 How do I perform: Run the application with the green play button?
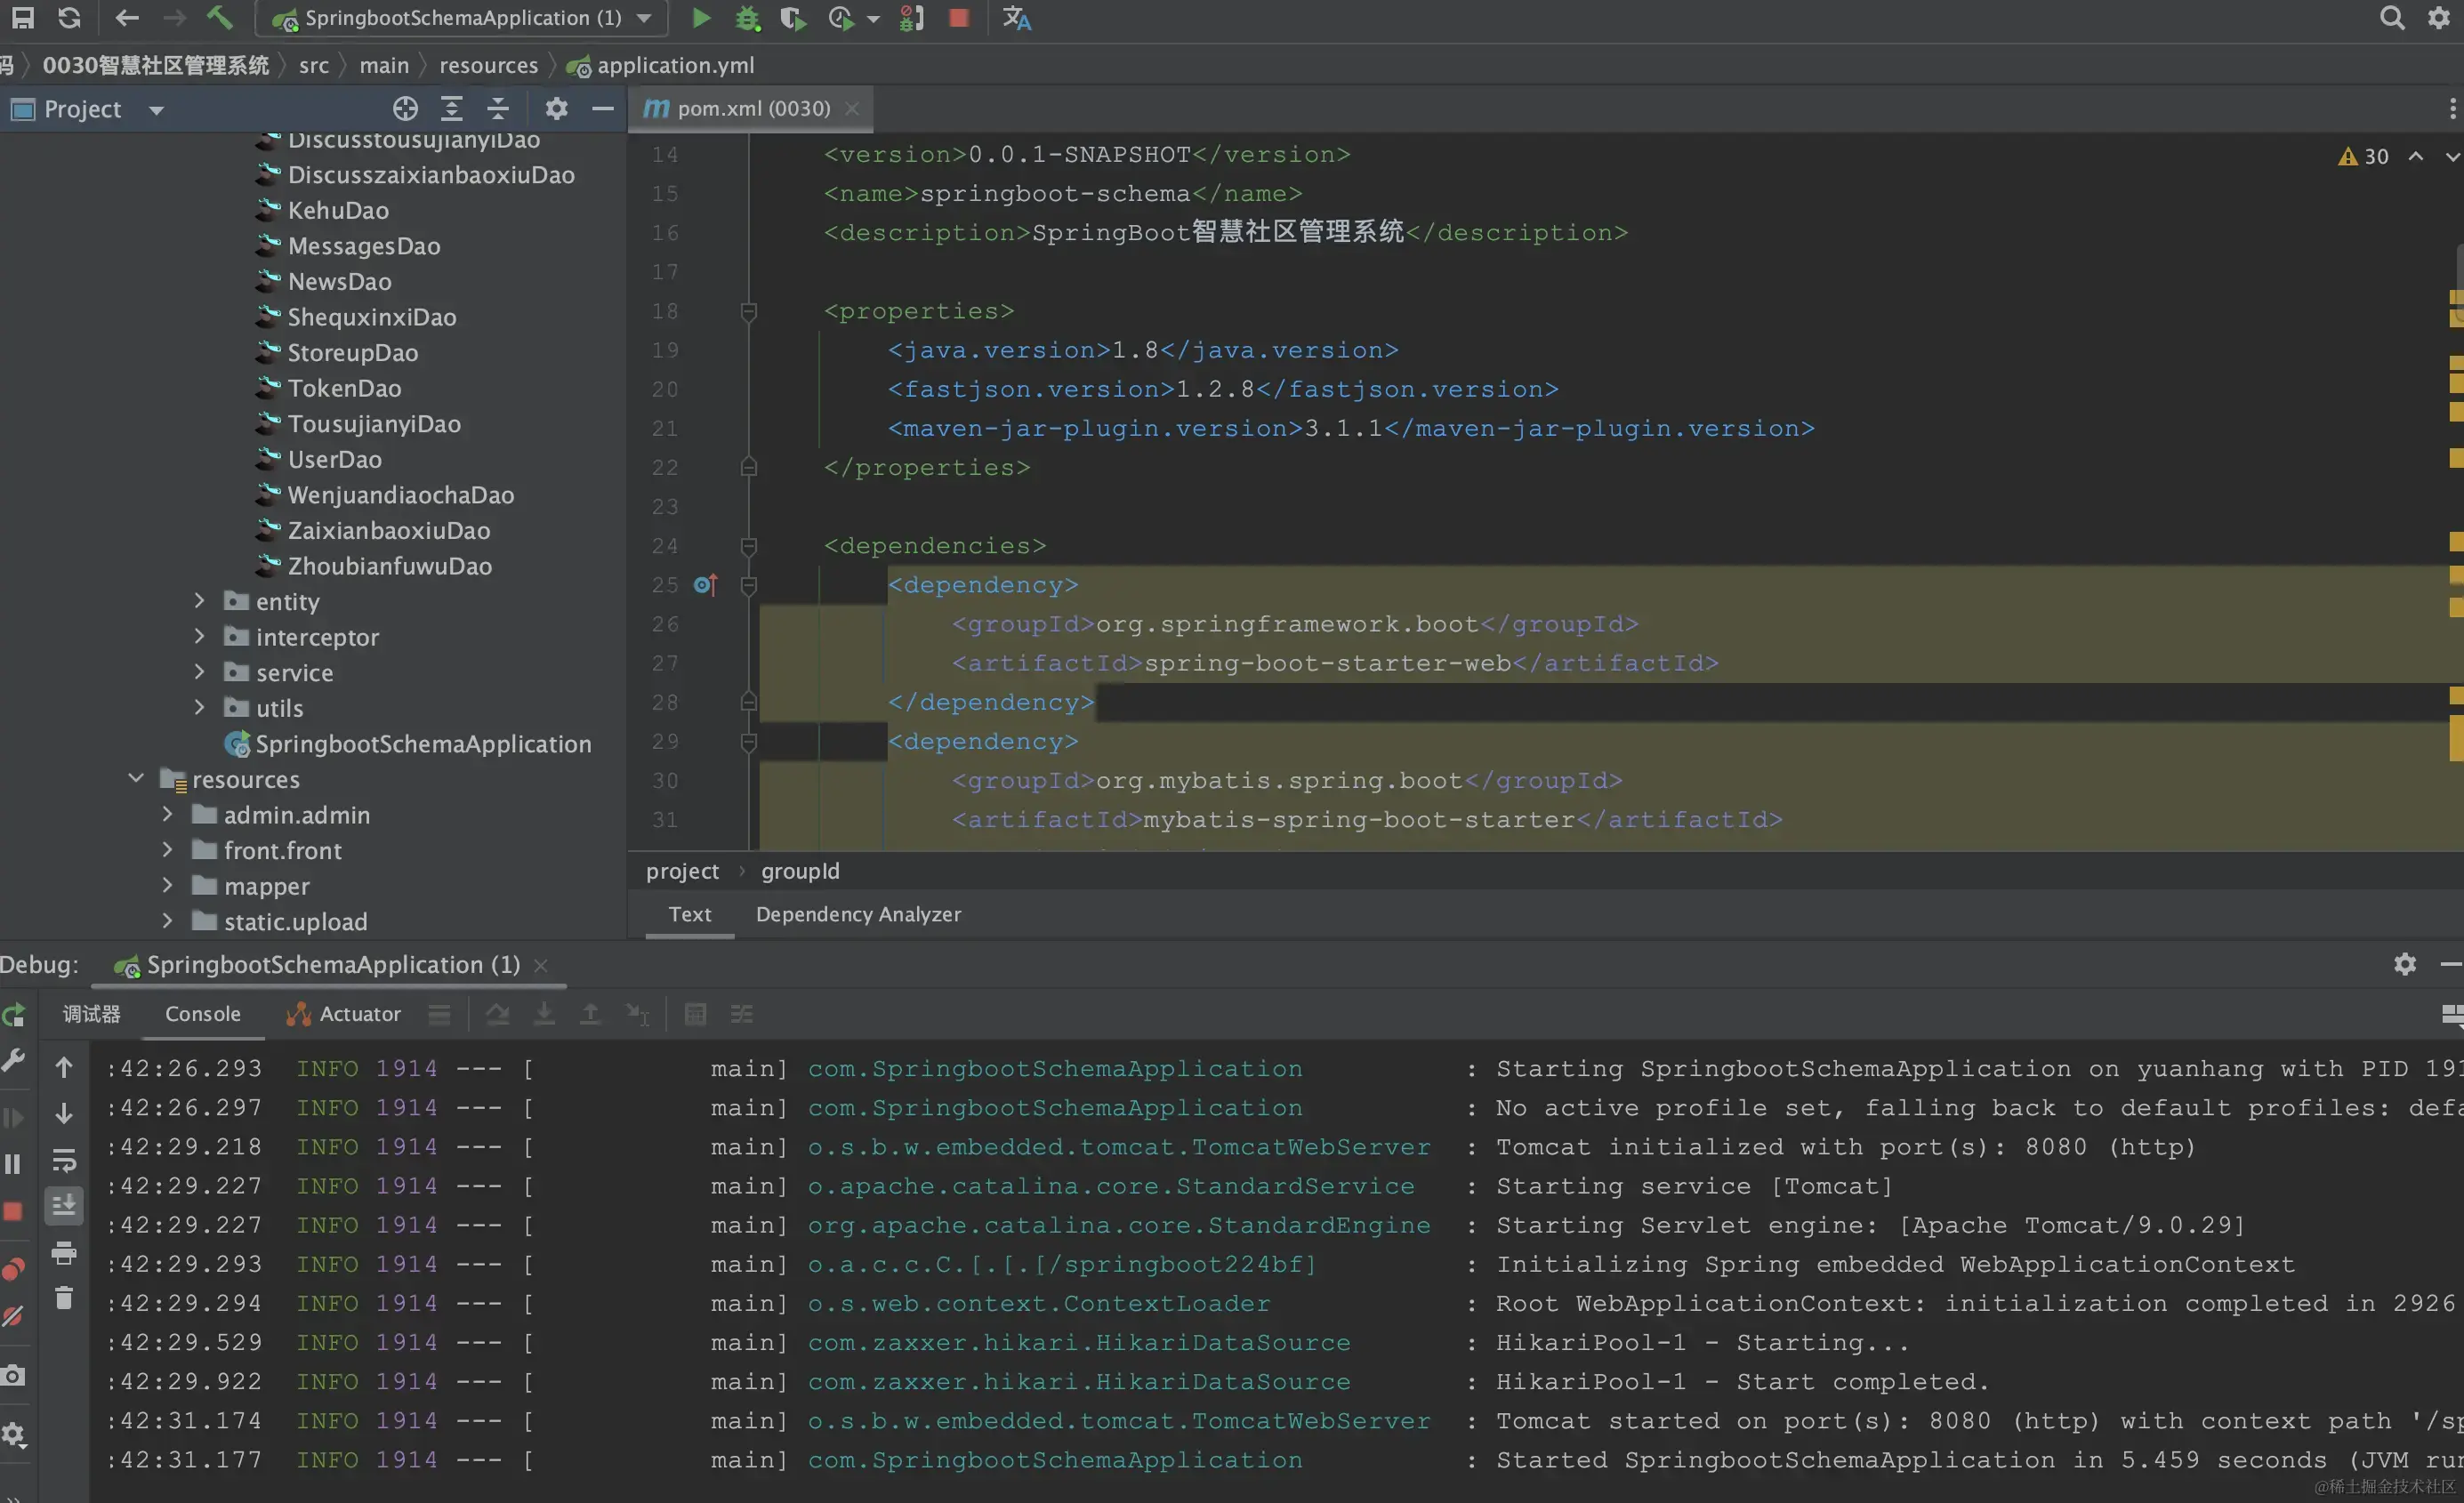point(701,18)
